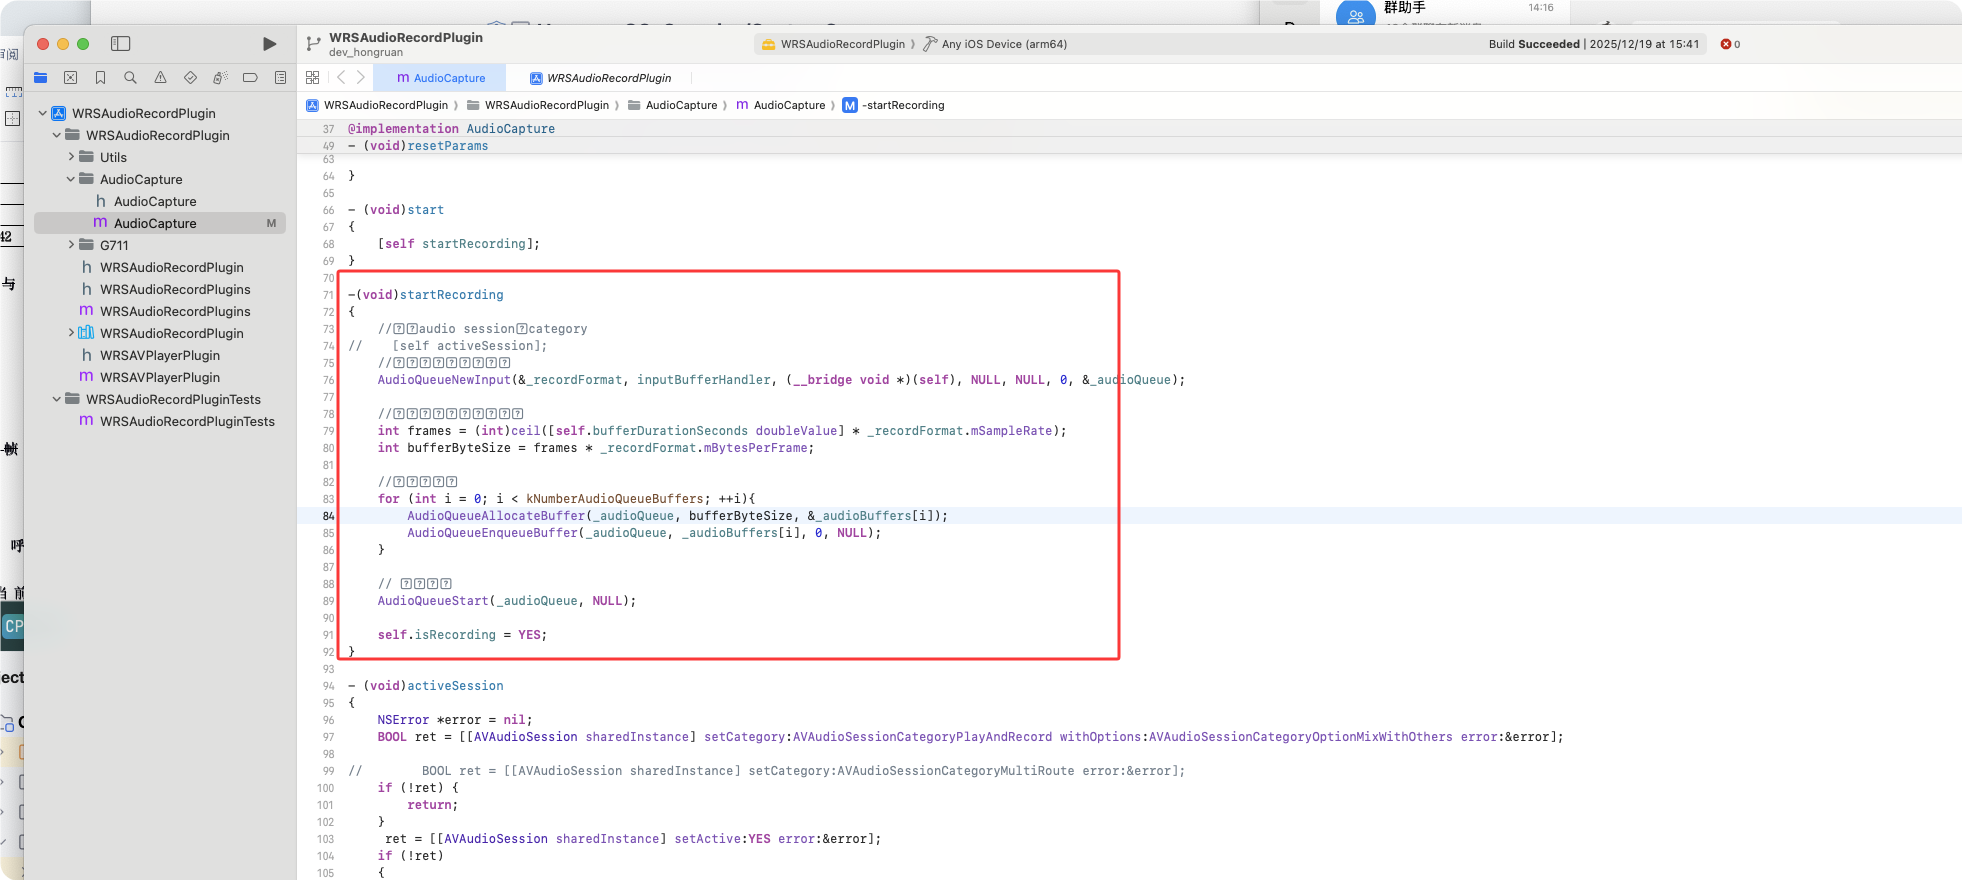
Task: Open the Debug navigator spray icon
Action: 220,78
